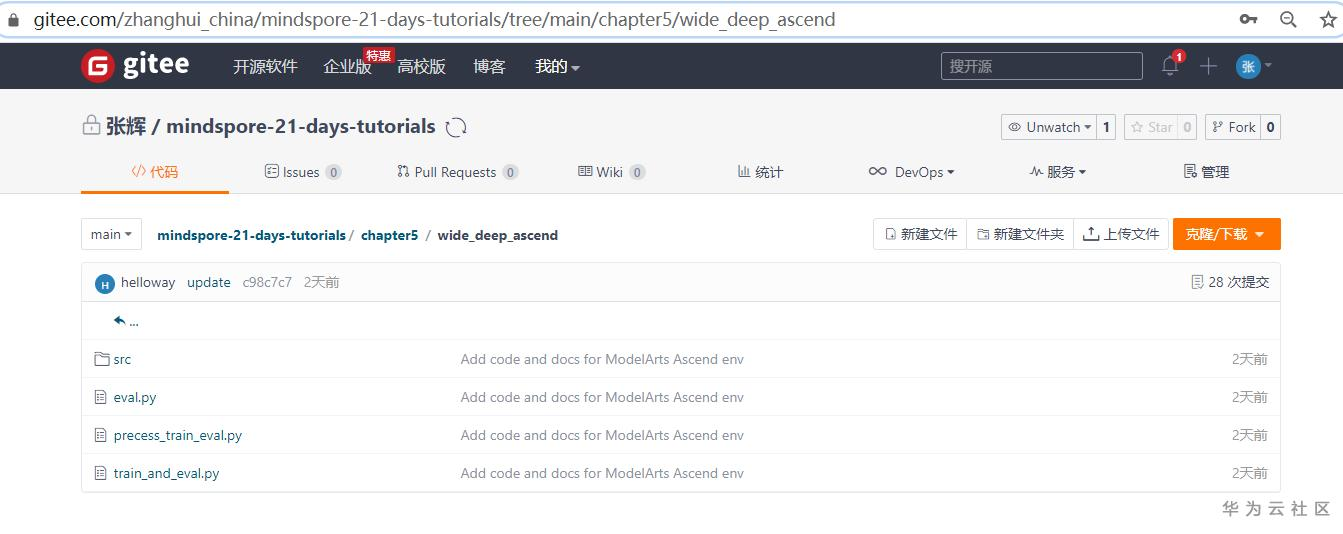Open commit message in src row
Image resolution: width=1343 pixels, height=534 pixels.
point(602,359)
